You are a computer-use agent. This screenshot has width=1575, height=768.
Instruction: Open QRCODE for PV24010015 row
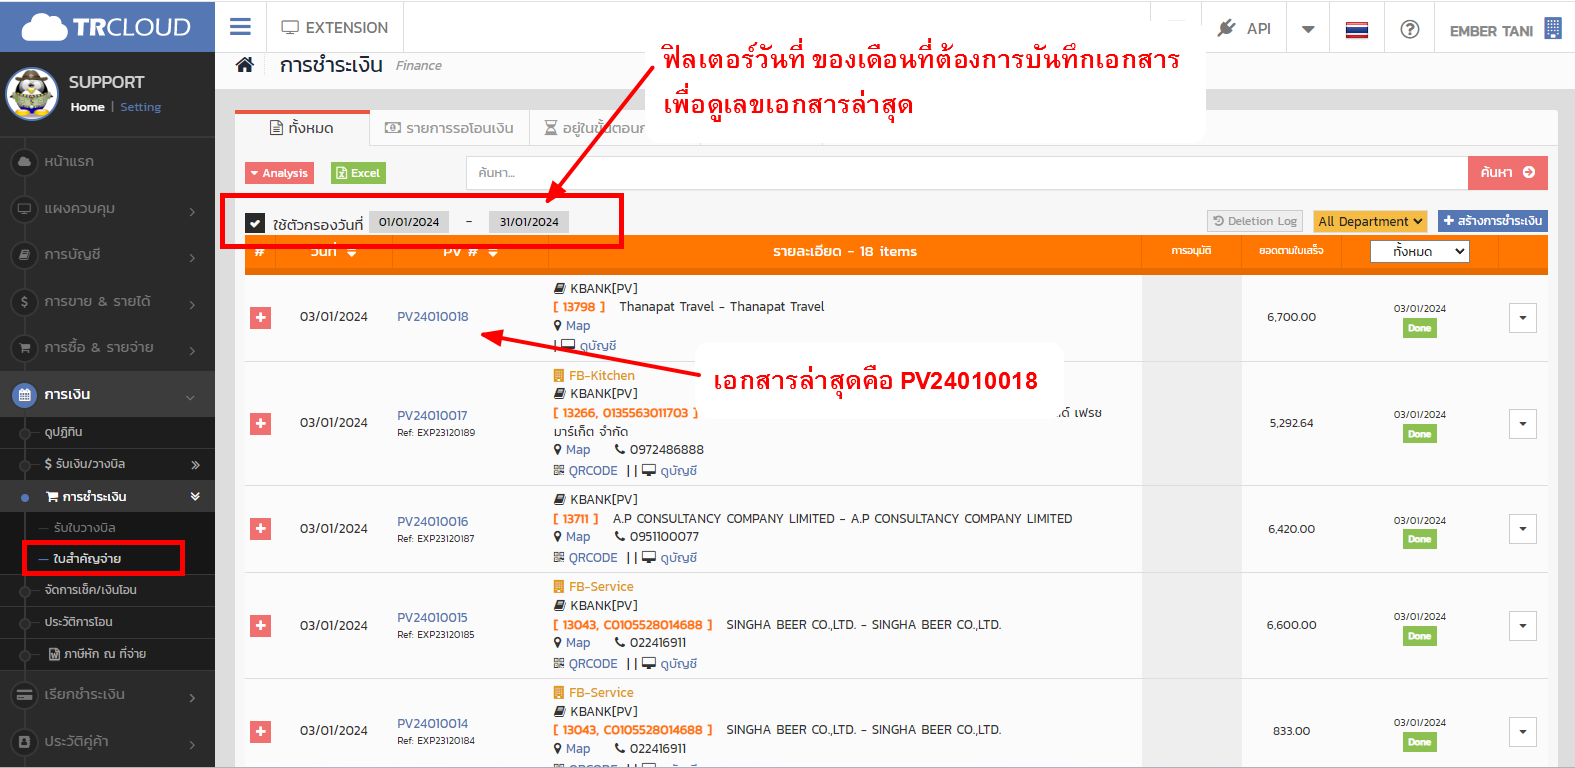[x=586, y=664]
